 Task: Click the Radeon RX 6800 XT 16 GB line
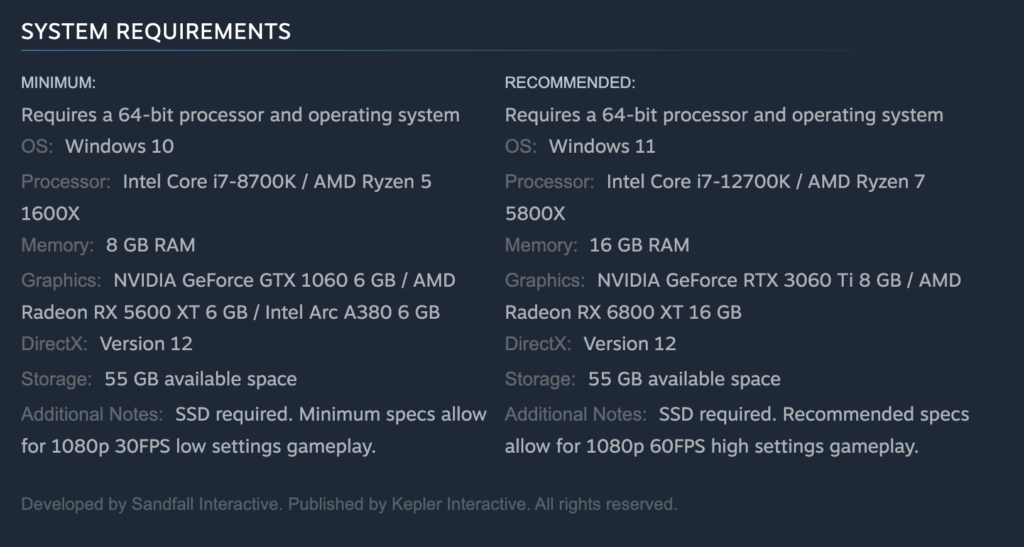(623, 312)
